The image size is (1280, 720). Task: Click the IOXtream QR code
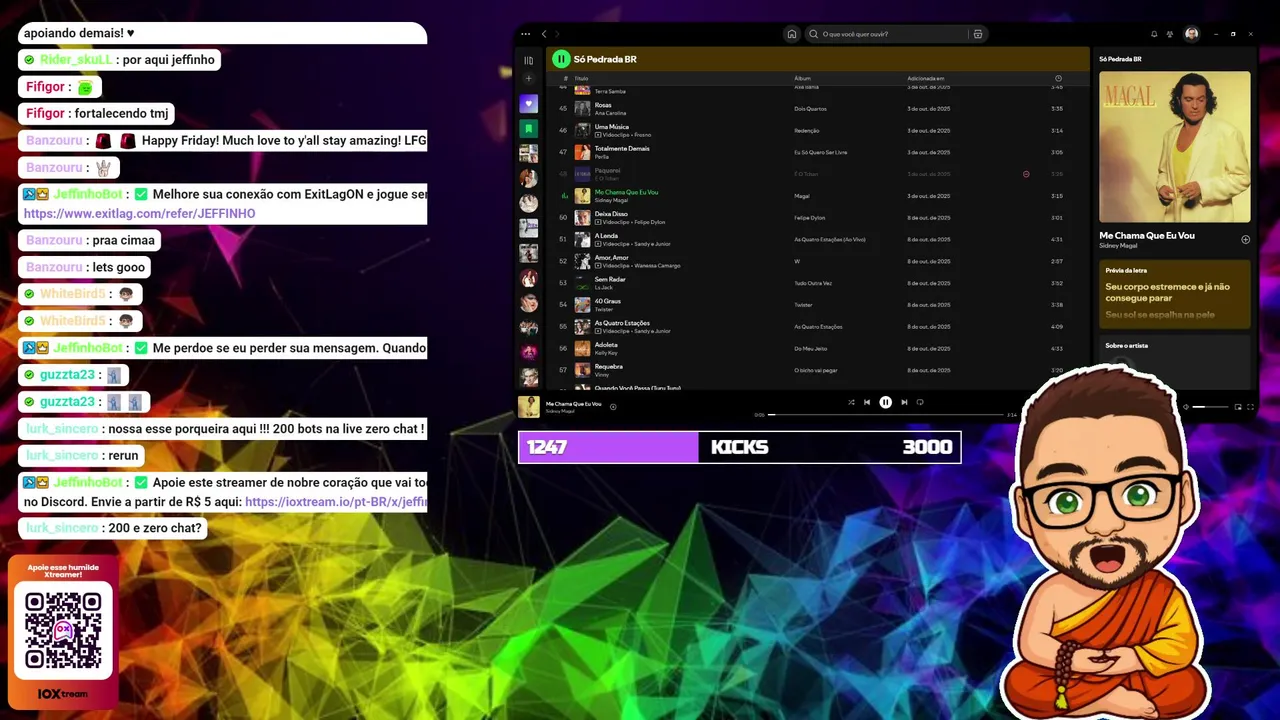coord(63,630)
